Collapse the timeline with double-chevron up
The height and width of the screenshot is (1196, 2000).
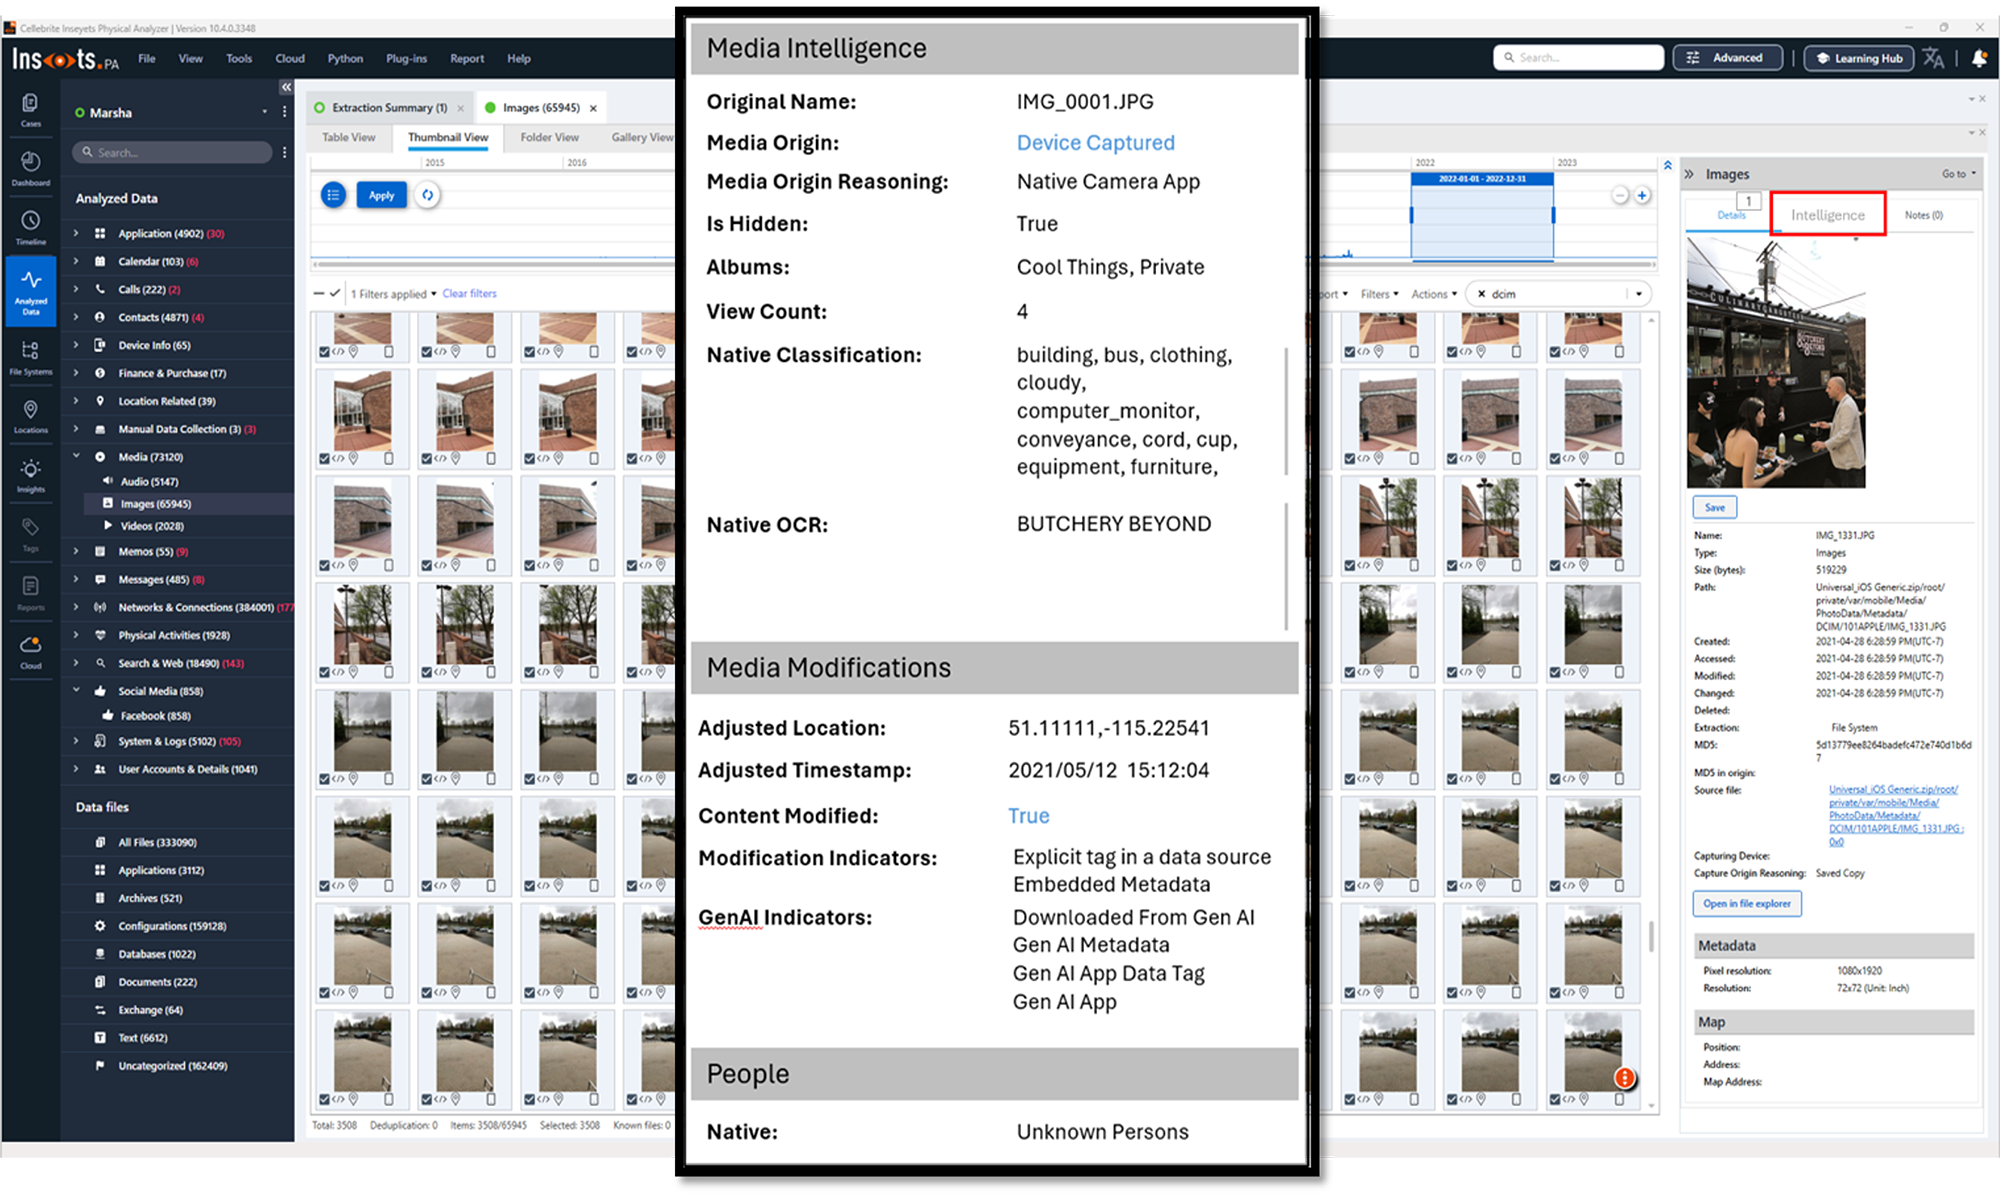pos(1667,165)
